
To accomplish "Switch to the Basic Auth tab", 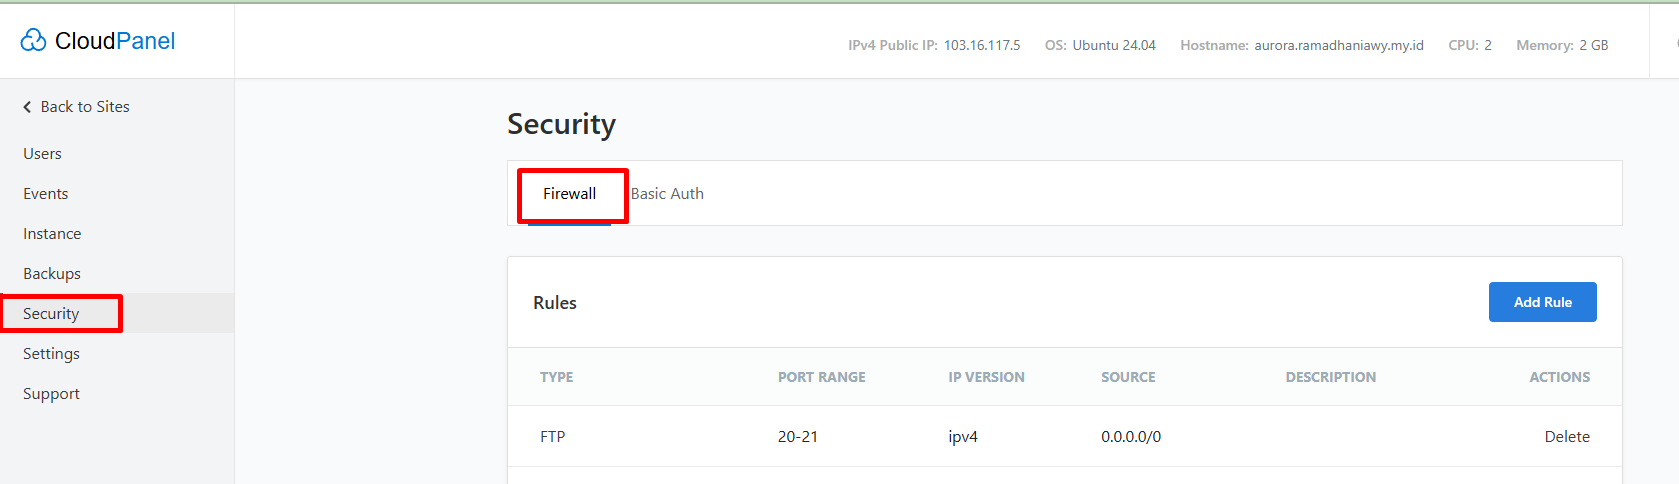I will [x=667, y=194].
